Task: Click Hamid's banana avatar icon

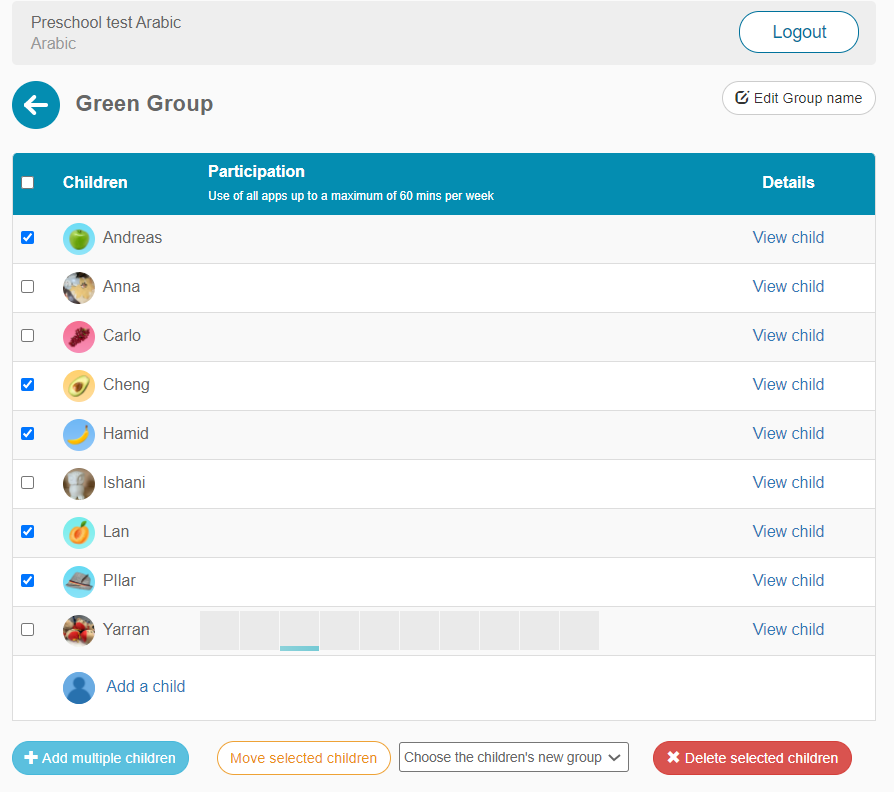Action: coord(79,434)
